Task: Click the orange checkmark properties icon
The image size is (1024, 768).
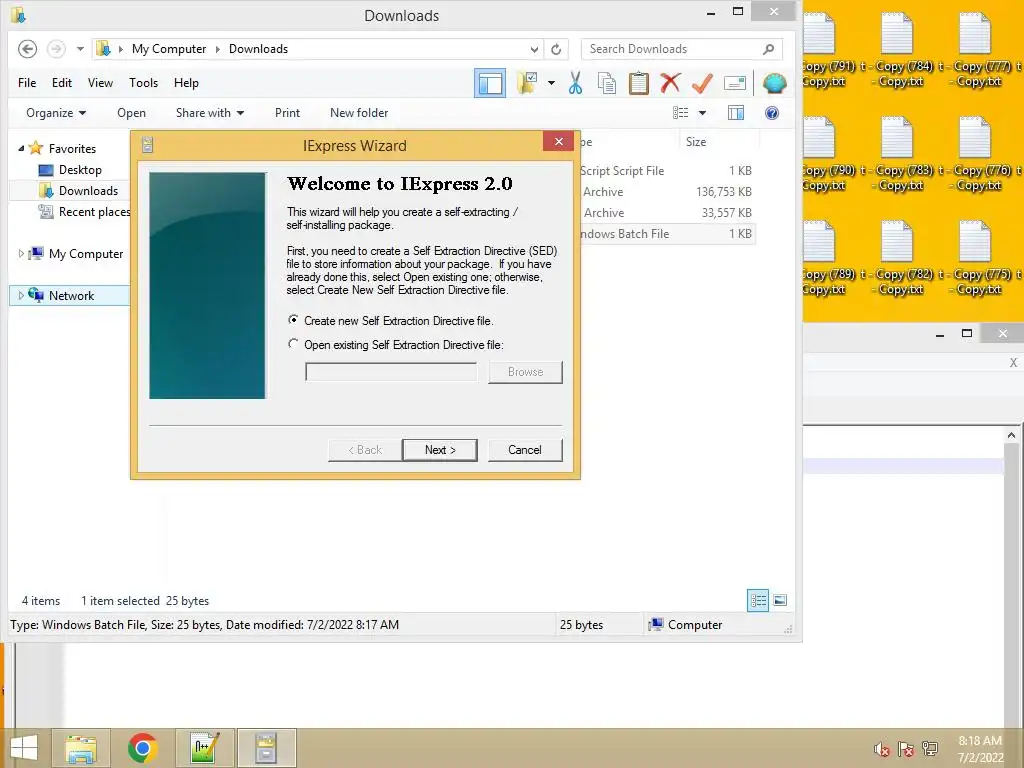Action: tap(702, 83)
